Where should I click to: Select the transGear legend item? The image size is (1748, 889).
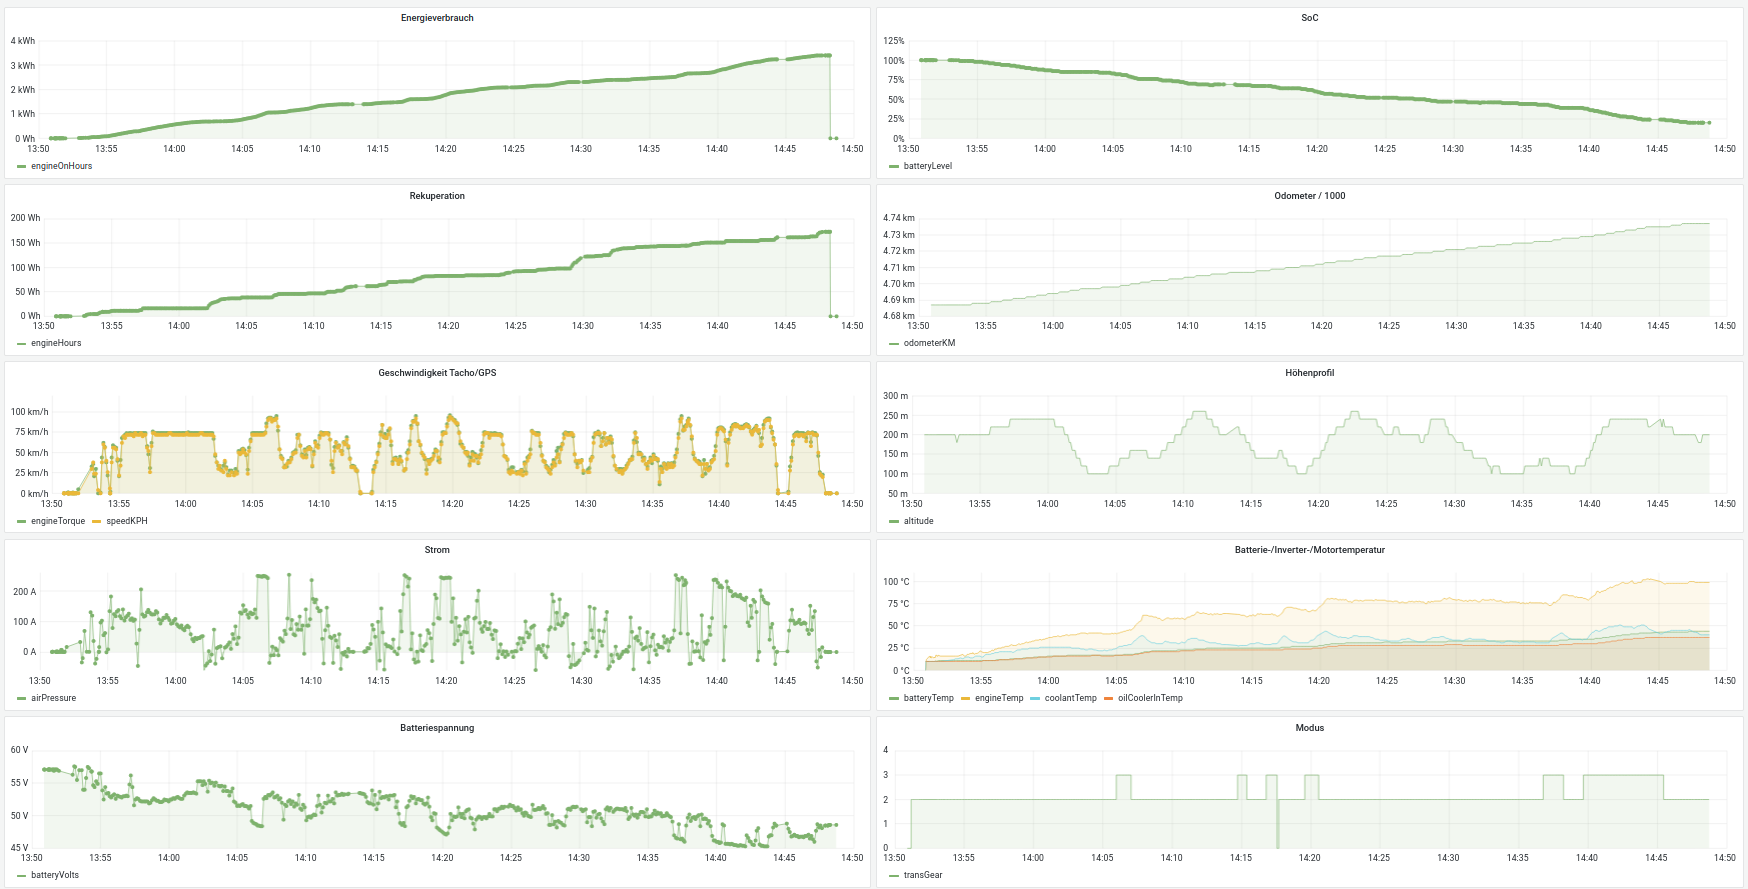(922, 875)
